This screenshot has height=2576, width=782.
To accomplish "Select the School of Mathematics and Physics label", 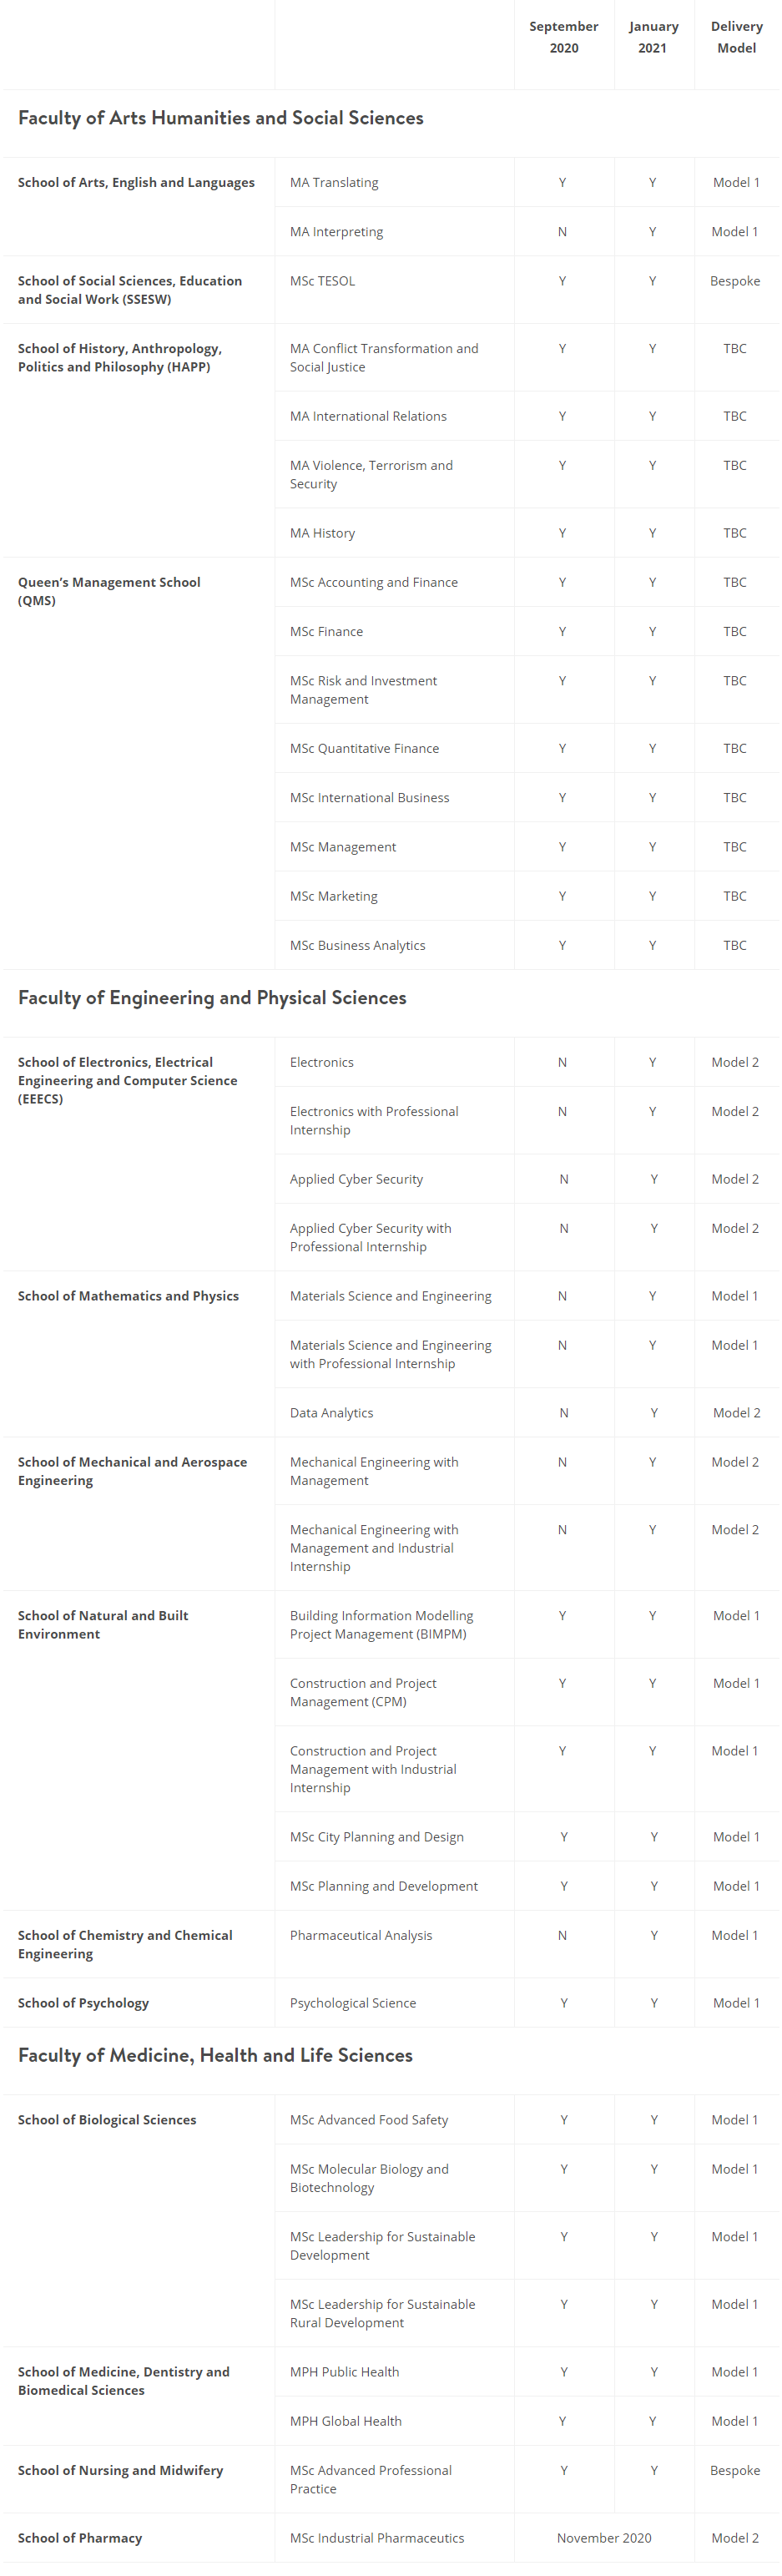I will 128,1296.
